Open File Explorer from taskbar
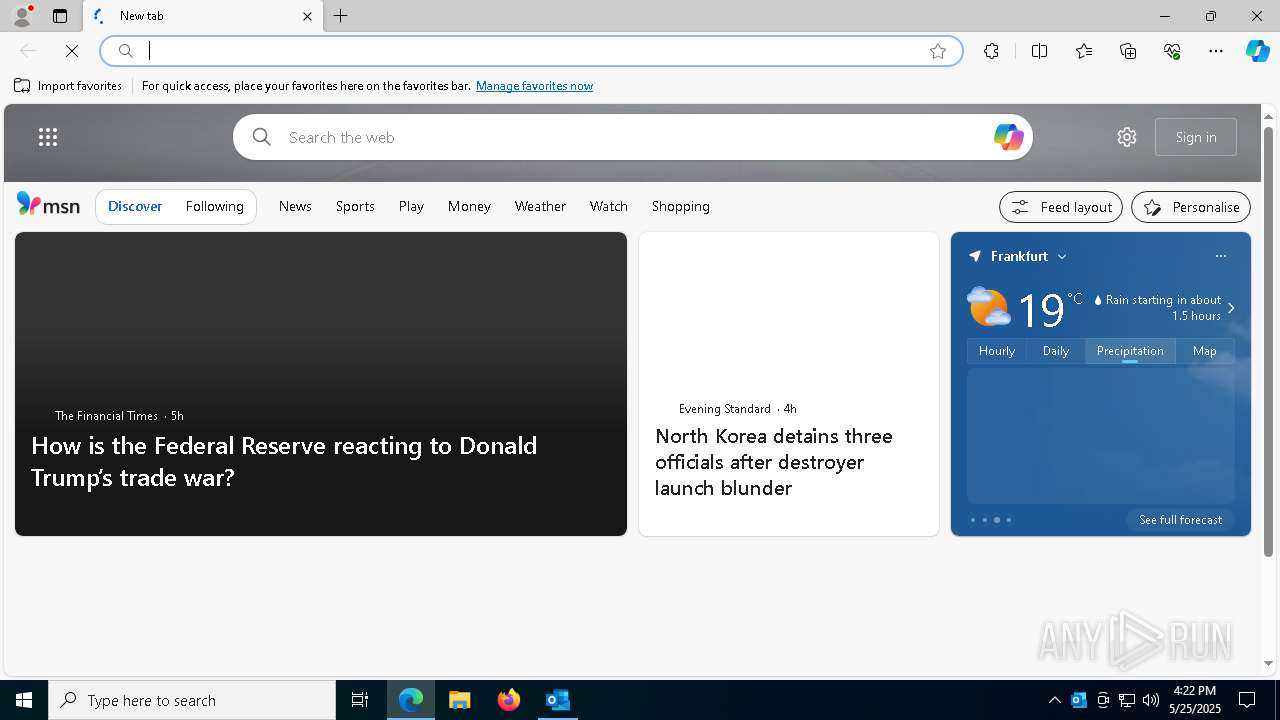 459,700
